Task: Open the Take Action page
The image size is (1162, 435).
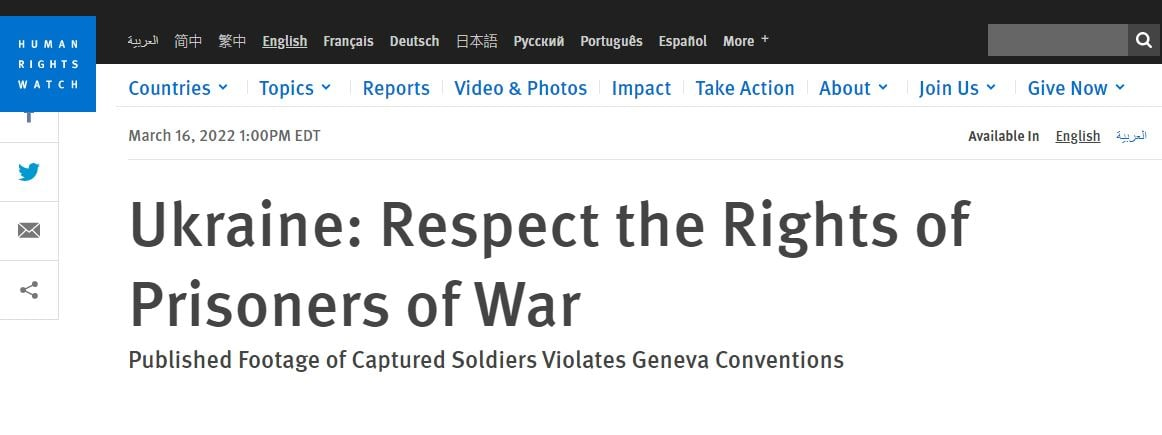Action: coord(745,88)
